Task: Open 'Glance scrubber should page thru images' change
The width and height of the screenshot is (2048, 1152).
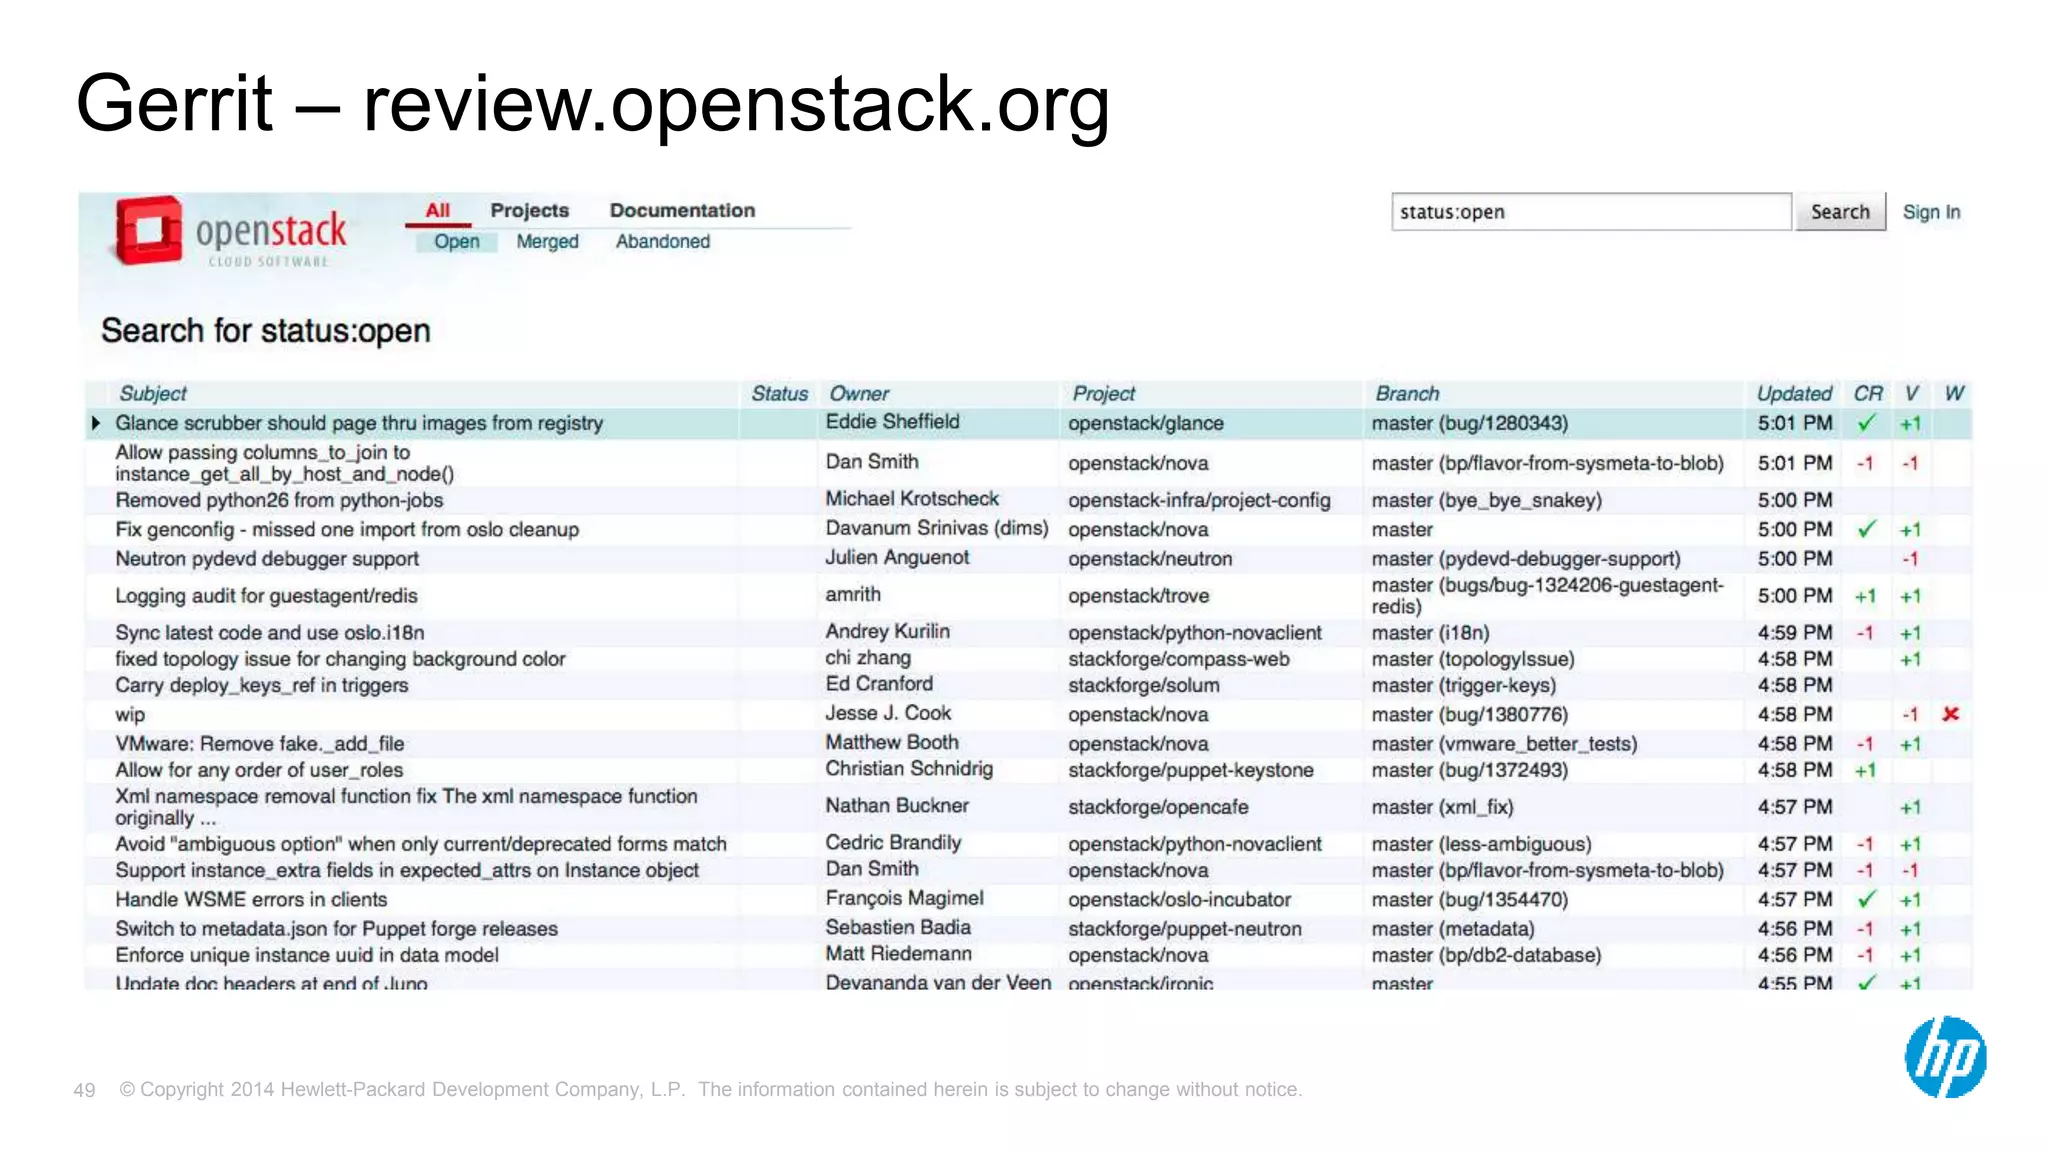Action: (x=359, y=423)
